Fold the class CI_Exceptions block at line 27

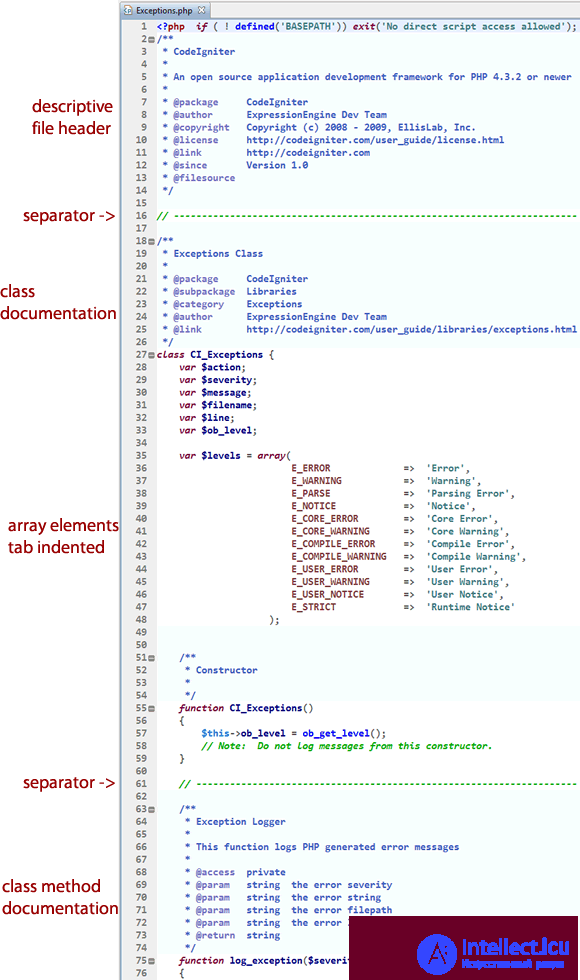[x=152, y=355]
